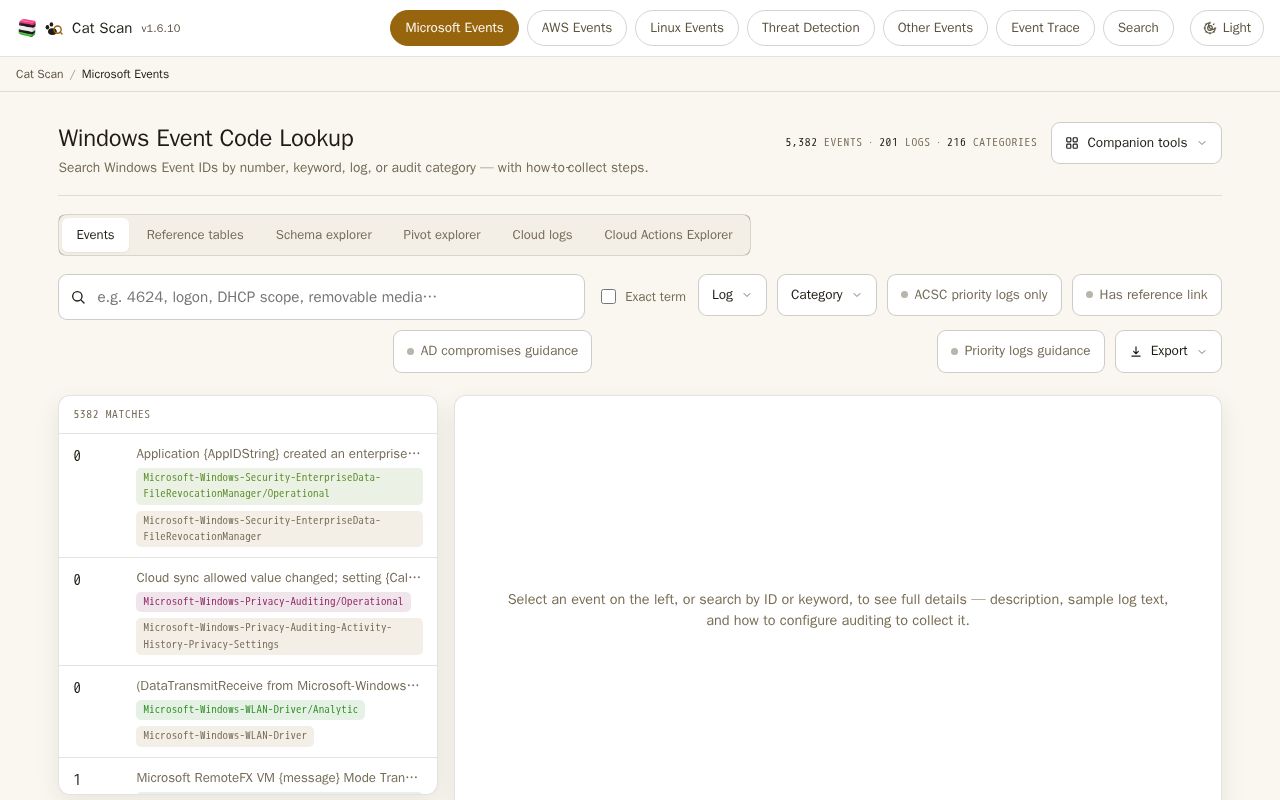Image resolution: width=1280 pixels, height=800 pixels.
Task: Toggle Priority logs guidance filter
Action: click(x=1020, y=351)
